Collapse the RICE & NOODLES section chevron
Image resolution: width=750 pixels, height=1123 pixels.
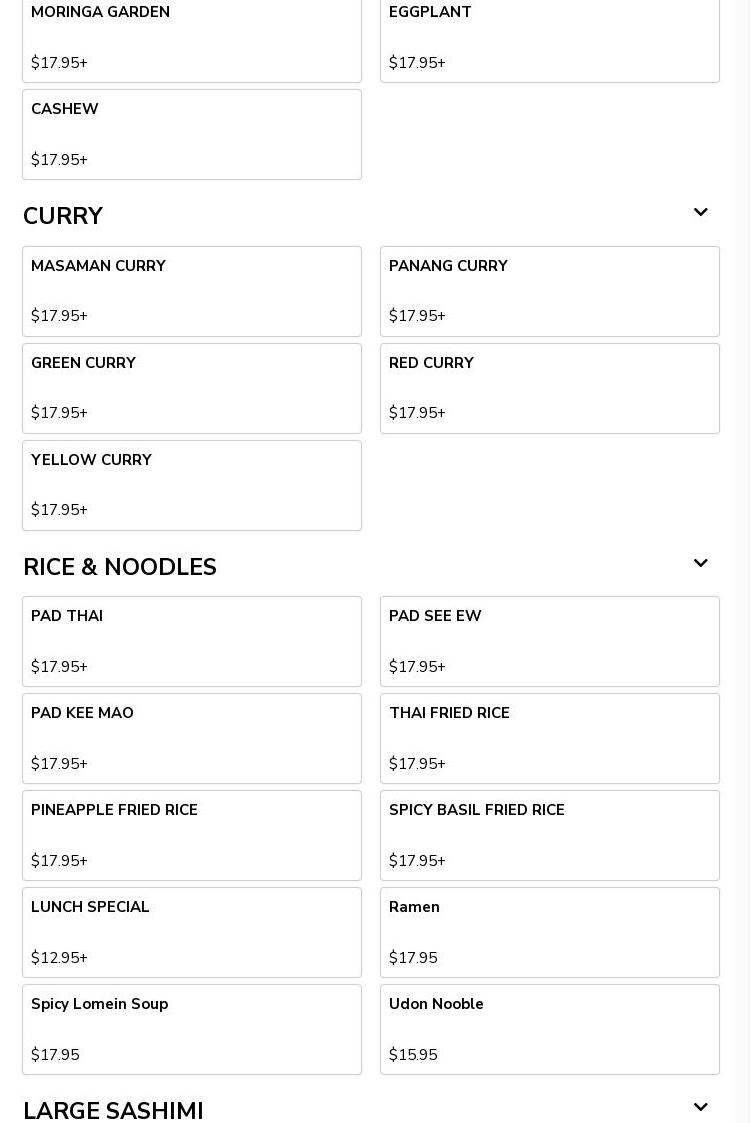(x=701, y=563)
